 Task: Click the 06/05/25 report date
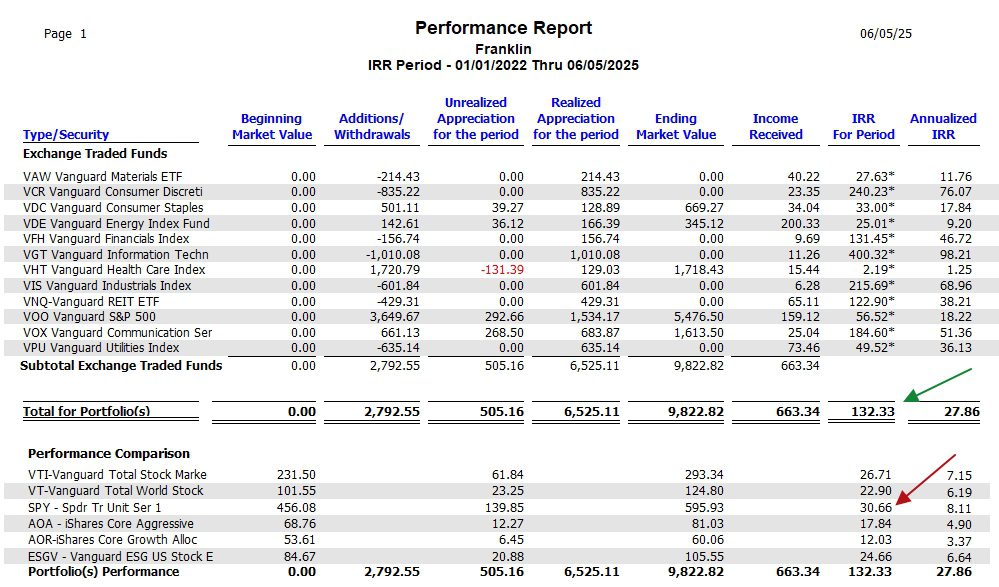(x=886, y=34)
